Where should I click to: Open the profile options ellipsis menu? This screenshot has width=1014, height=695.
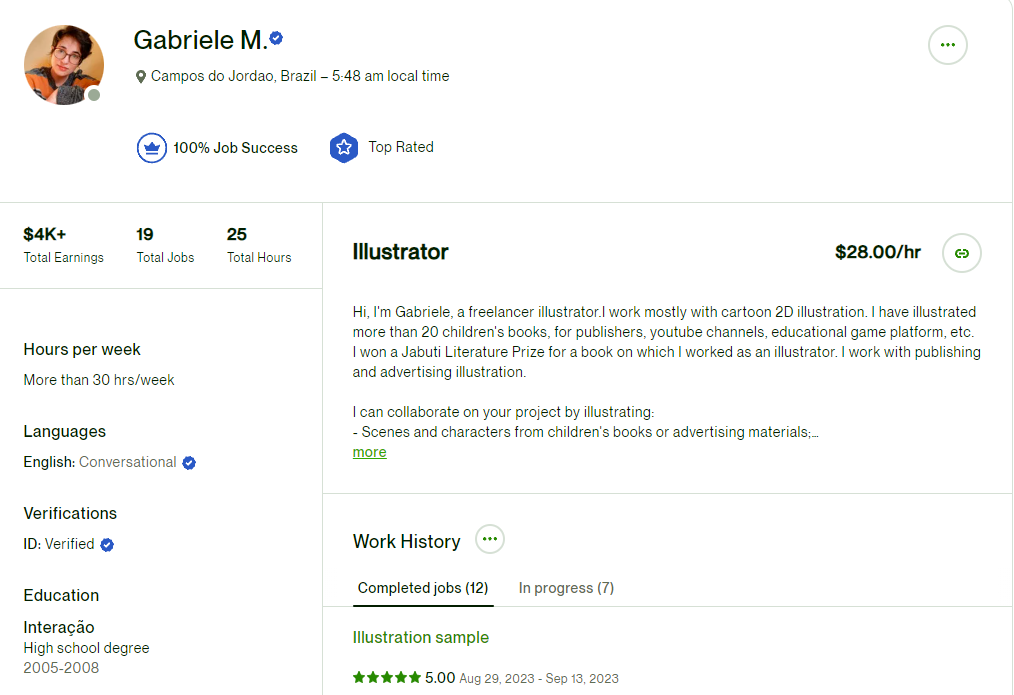click(x=947, y=45)
